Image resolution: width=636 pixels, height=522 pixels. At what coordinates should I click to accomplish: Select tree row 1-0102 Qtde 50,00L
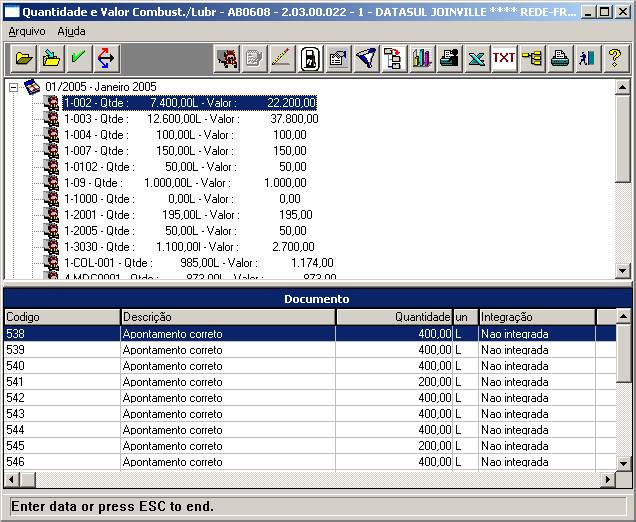[x=185, y=167]
